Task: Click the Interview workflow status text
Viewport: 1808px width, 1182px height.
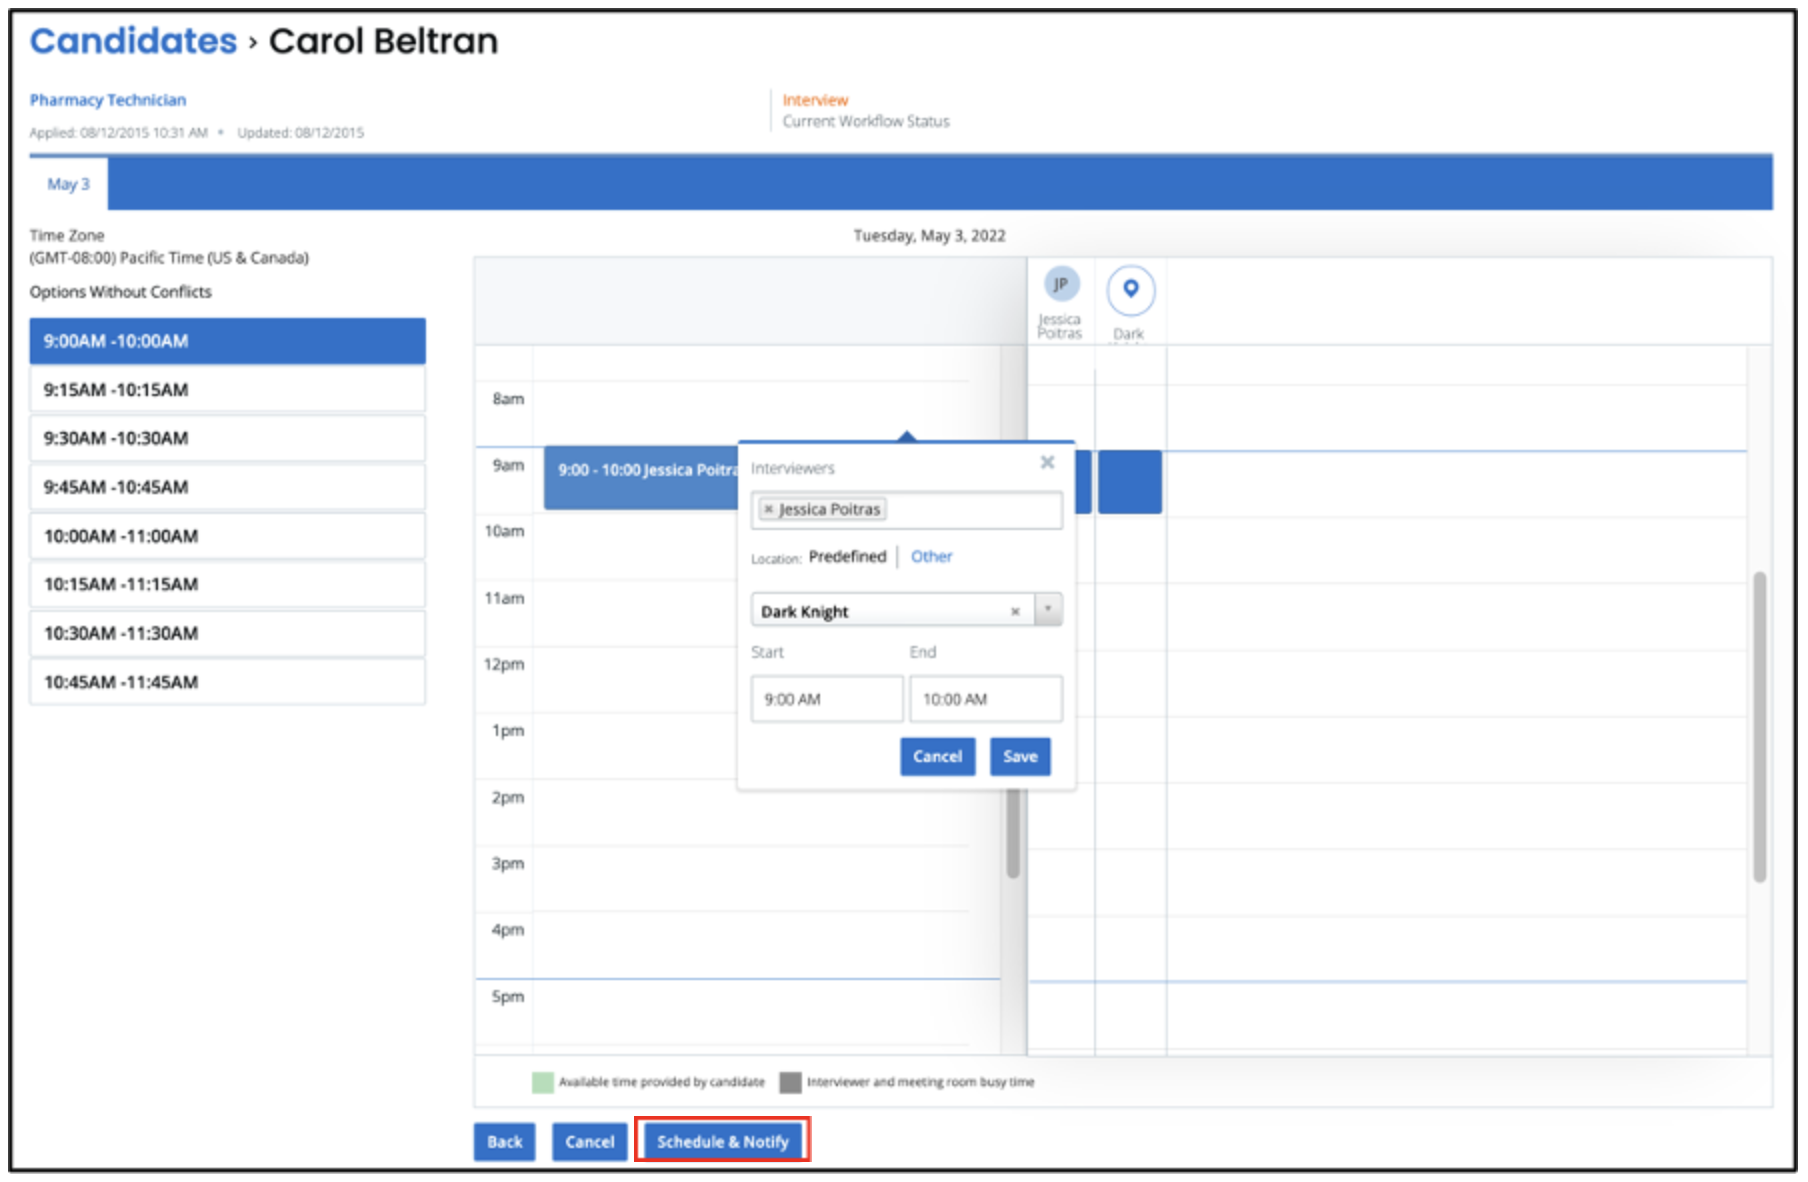Action: click(815, 100)
